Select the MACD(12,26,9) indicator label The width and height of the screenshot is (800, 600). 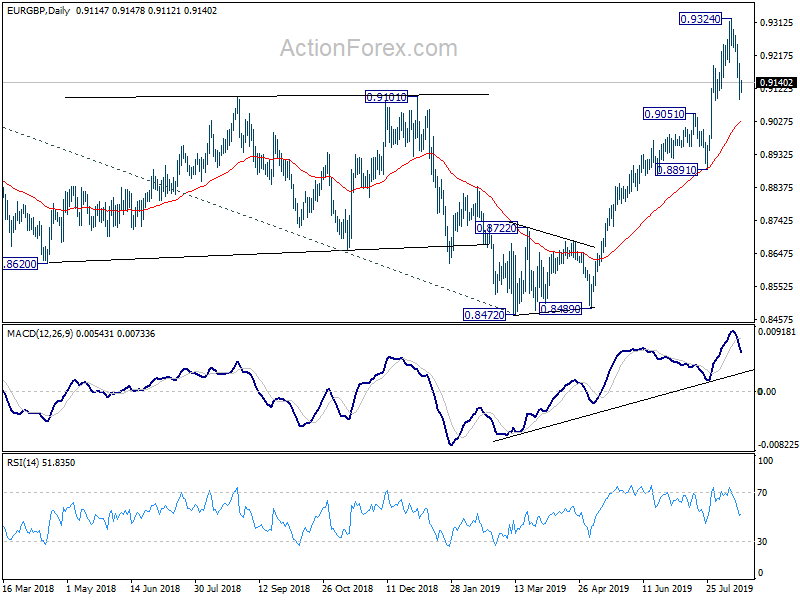click(x=40, y=334)
